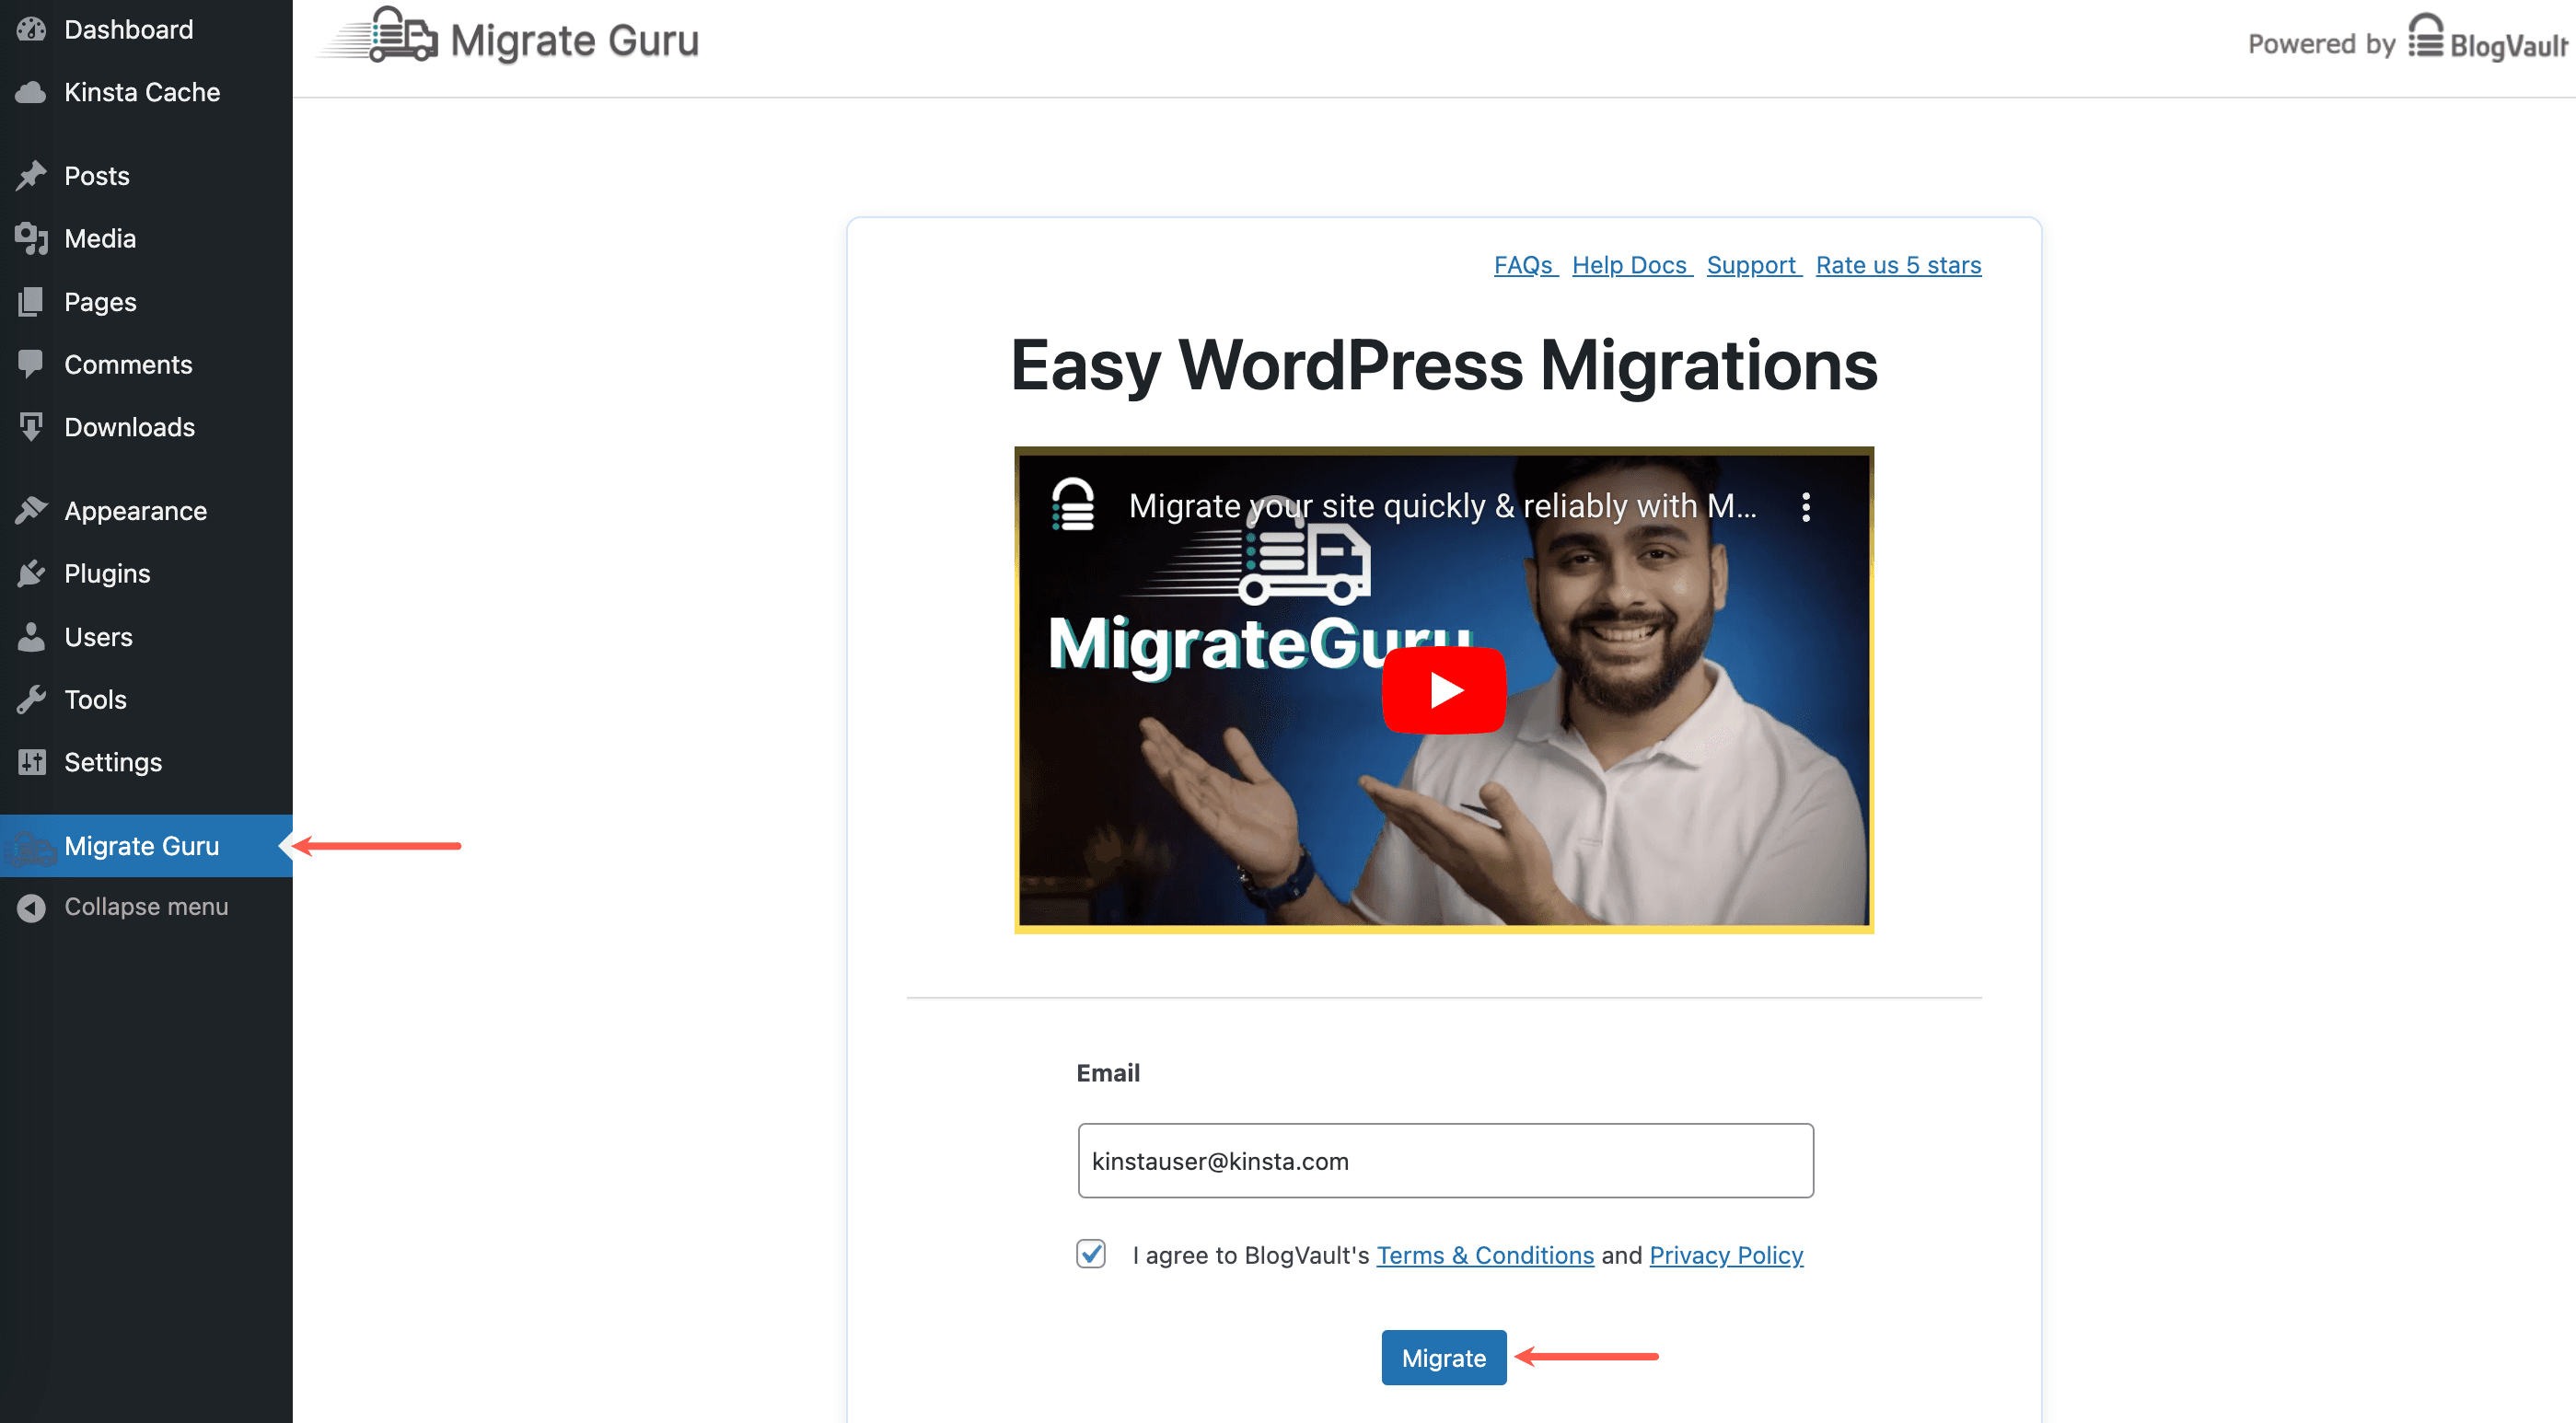The width and height of the screenshot is (2576, 1423).
Task: Open the FAQs link
Action: 1523,264
